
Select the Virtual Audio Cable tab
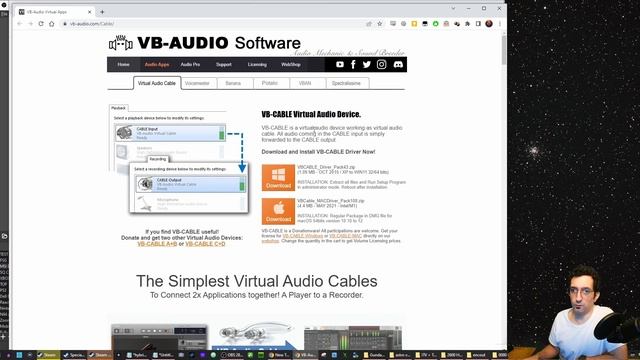pos(157,83)
